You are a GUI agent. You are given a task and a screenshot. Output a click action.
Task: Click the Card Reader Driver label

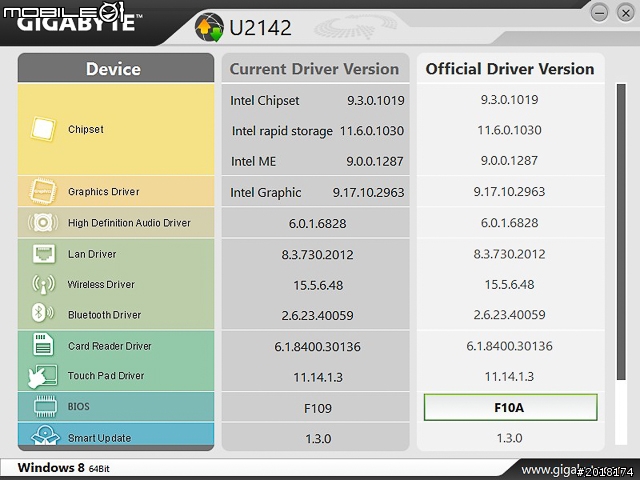tap(109, 346)
